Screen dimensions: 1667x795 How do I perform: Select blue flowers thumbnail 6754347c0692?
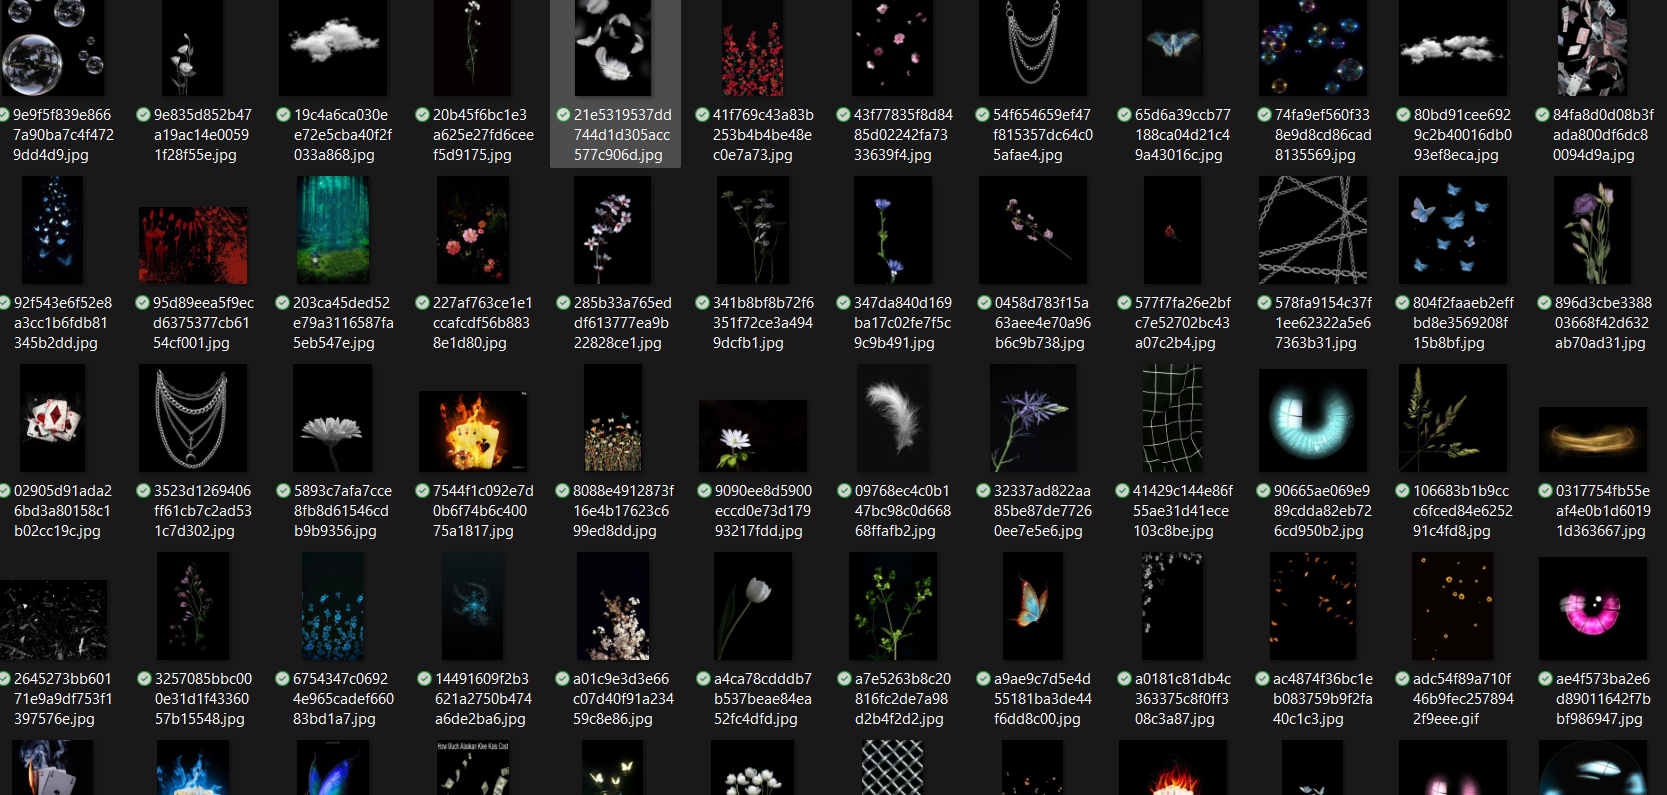click(x=333, y=606)
